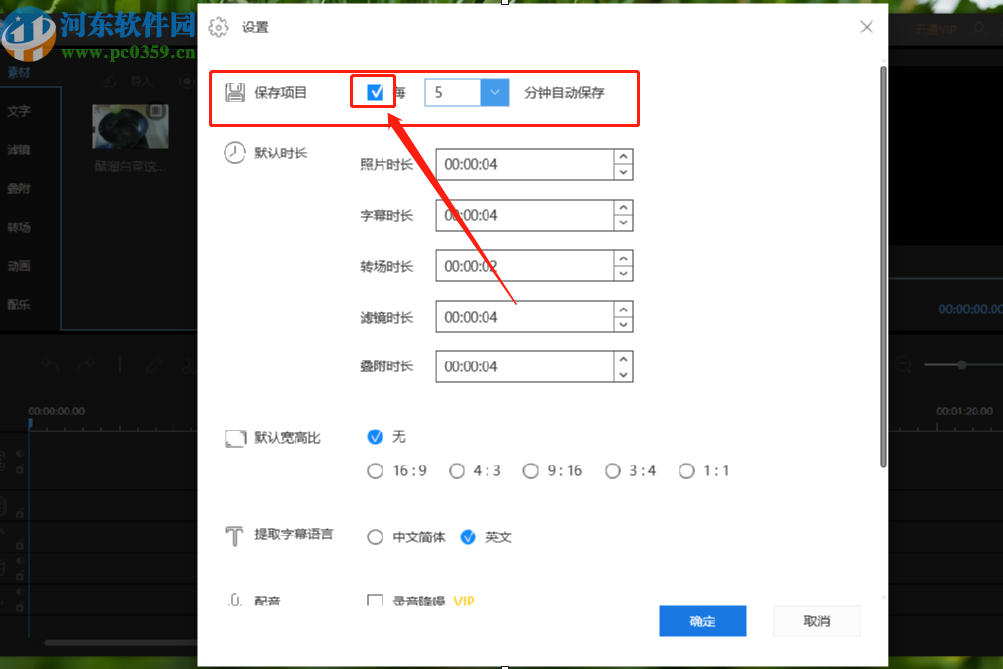Open the 滤镜 tab in the sidebar
1003x669 pixels.
(19, 150)
